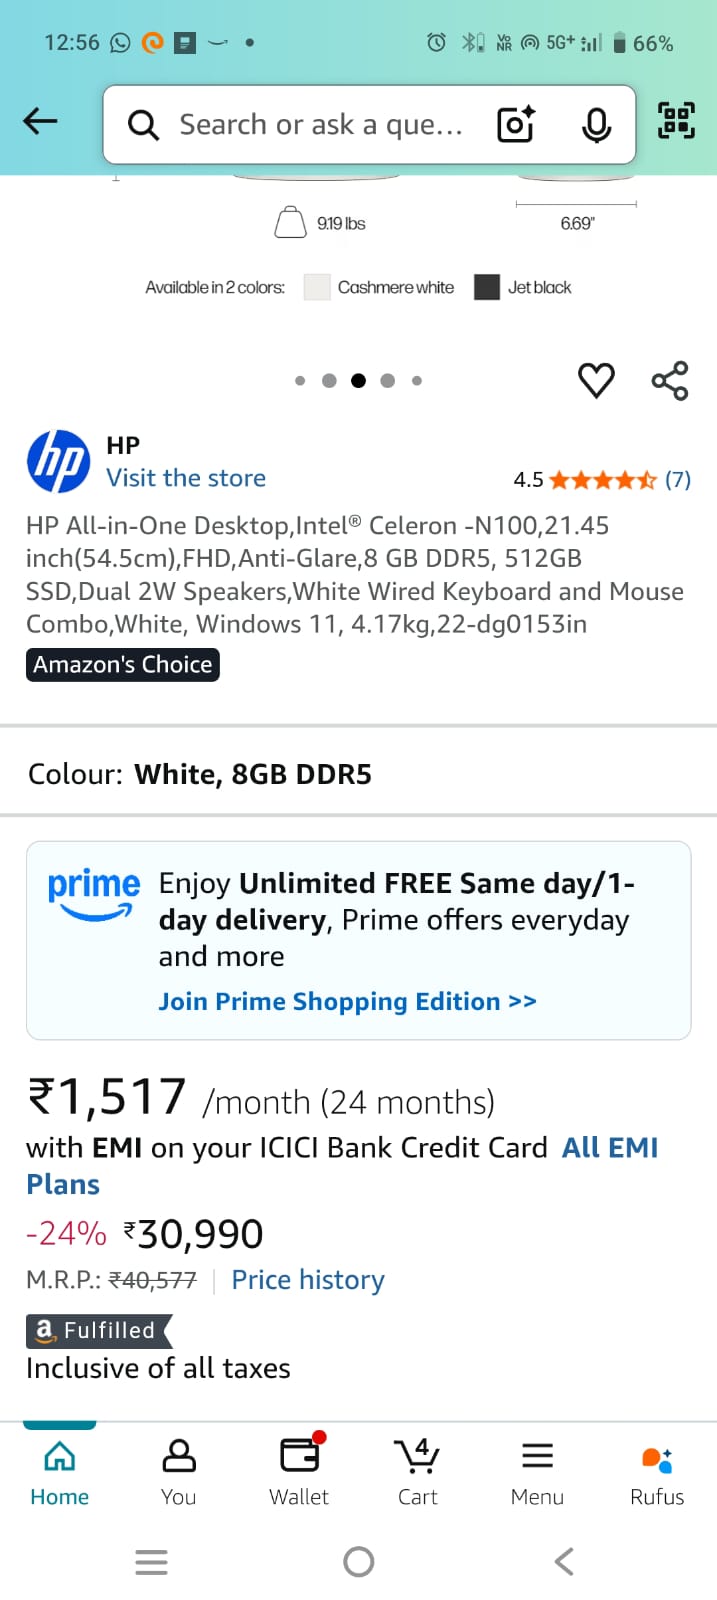Open the 4.5 star ratings reviews
The image size is (717, 1600).
[x=602, y=480]
